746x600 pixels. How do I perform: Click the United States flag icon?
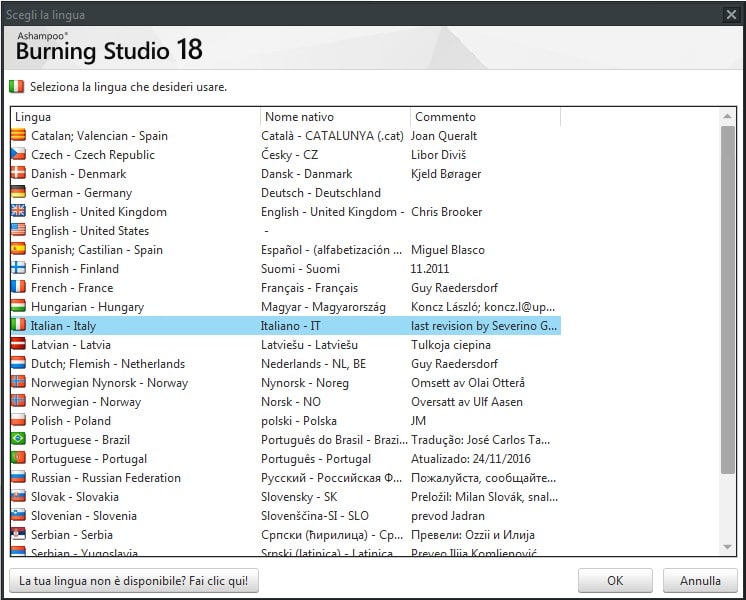point(19,230)
